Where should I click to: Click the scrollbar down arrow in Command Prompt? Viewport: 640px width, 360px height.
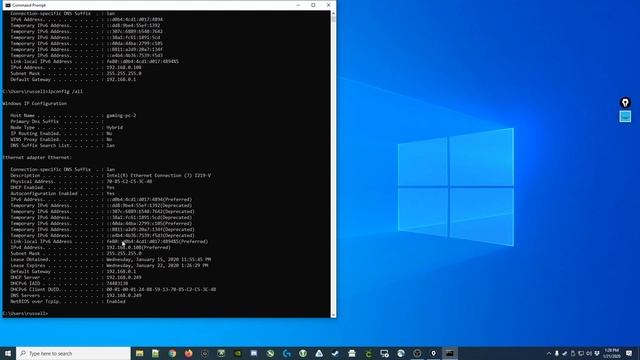click(333, 315)
